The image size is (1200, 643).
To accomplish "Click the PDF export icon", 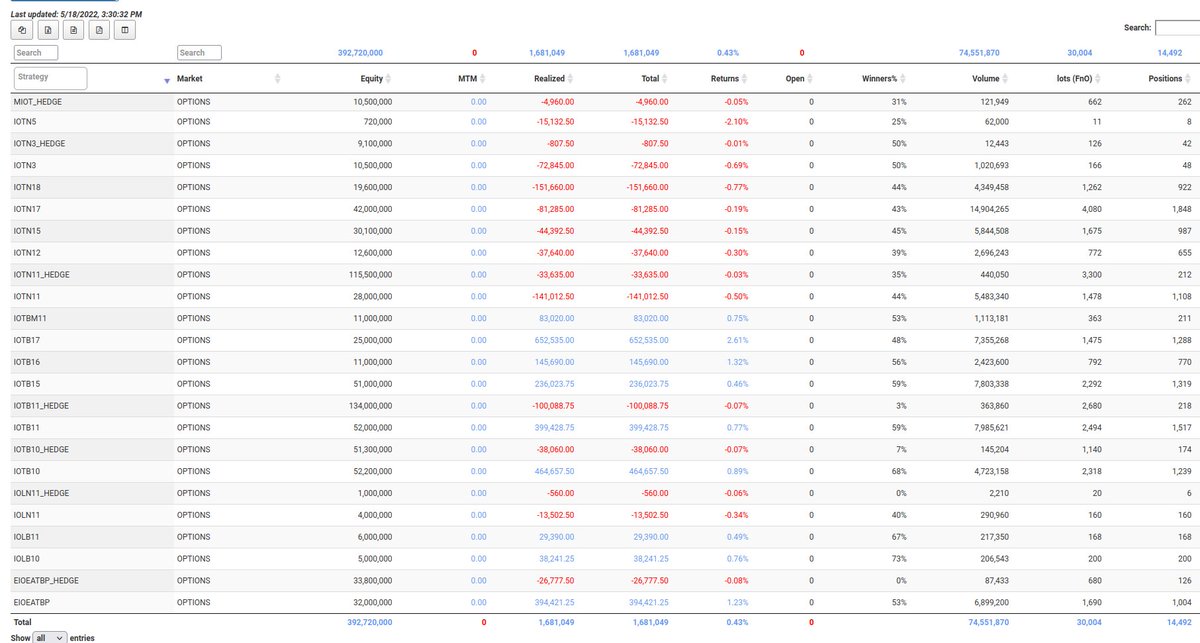I will coord(99,29).
